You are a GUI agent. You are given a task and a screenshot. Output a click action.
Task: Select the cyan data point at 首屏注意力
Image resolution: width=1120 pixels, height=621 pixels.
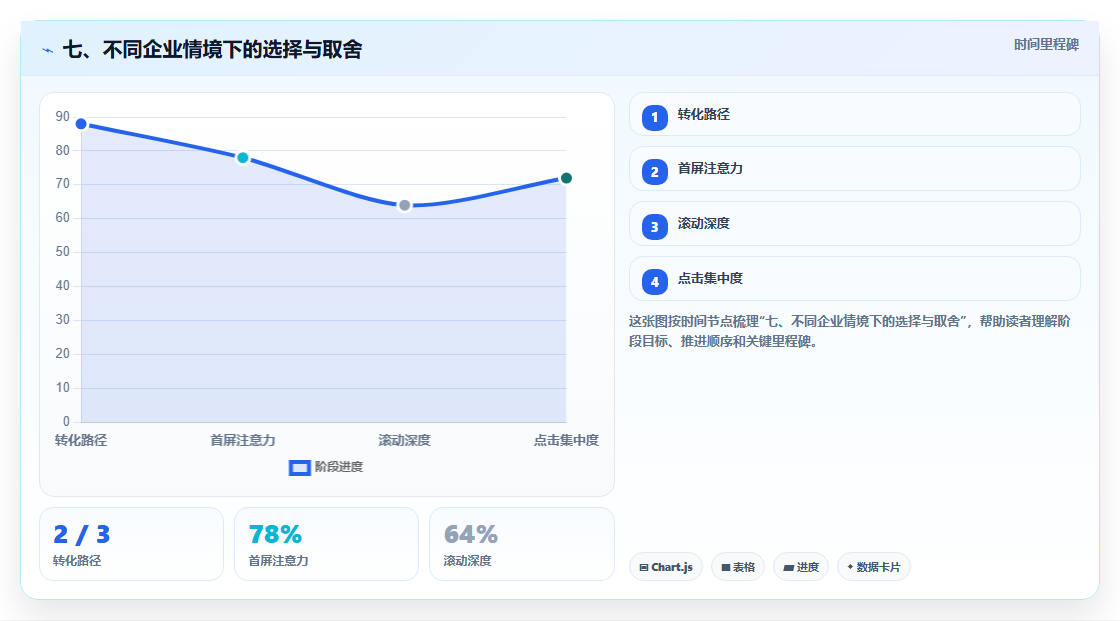point(243,158)
